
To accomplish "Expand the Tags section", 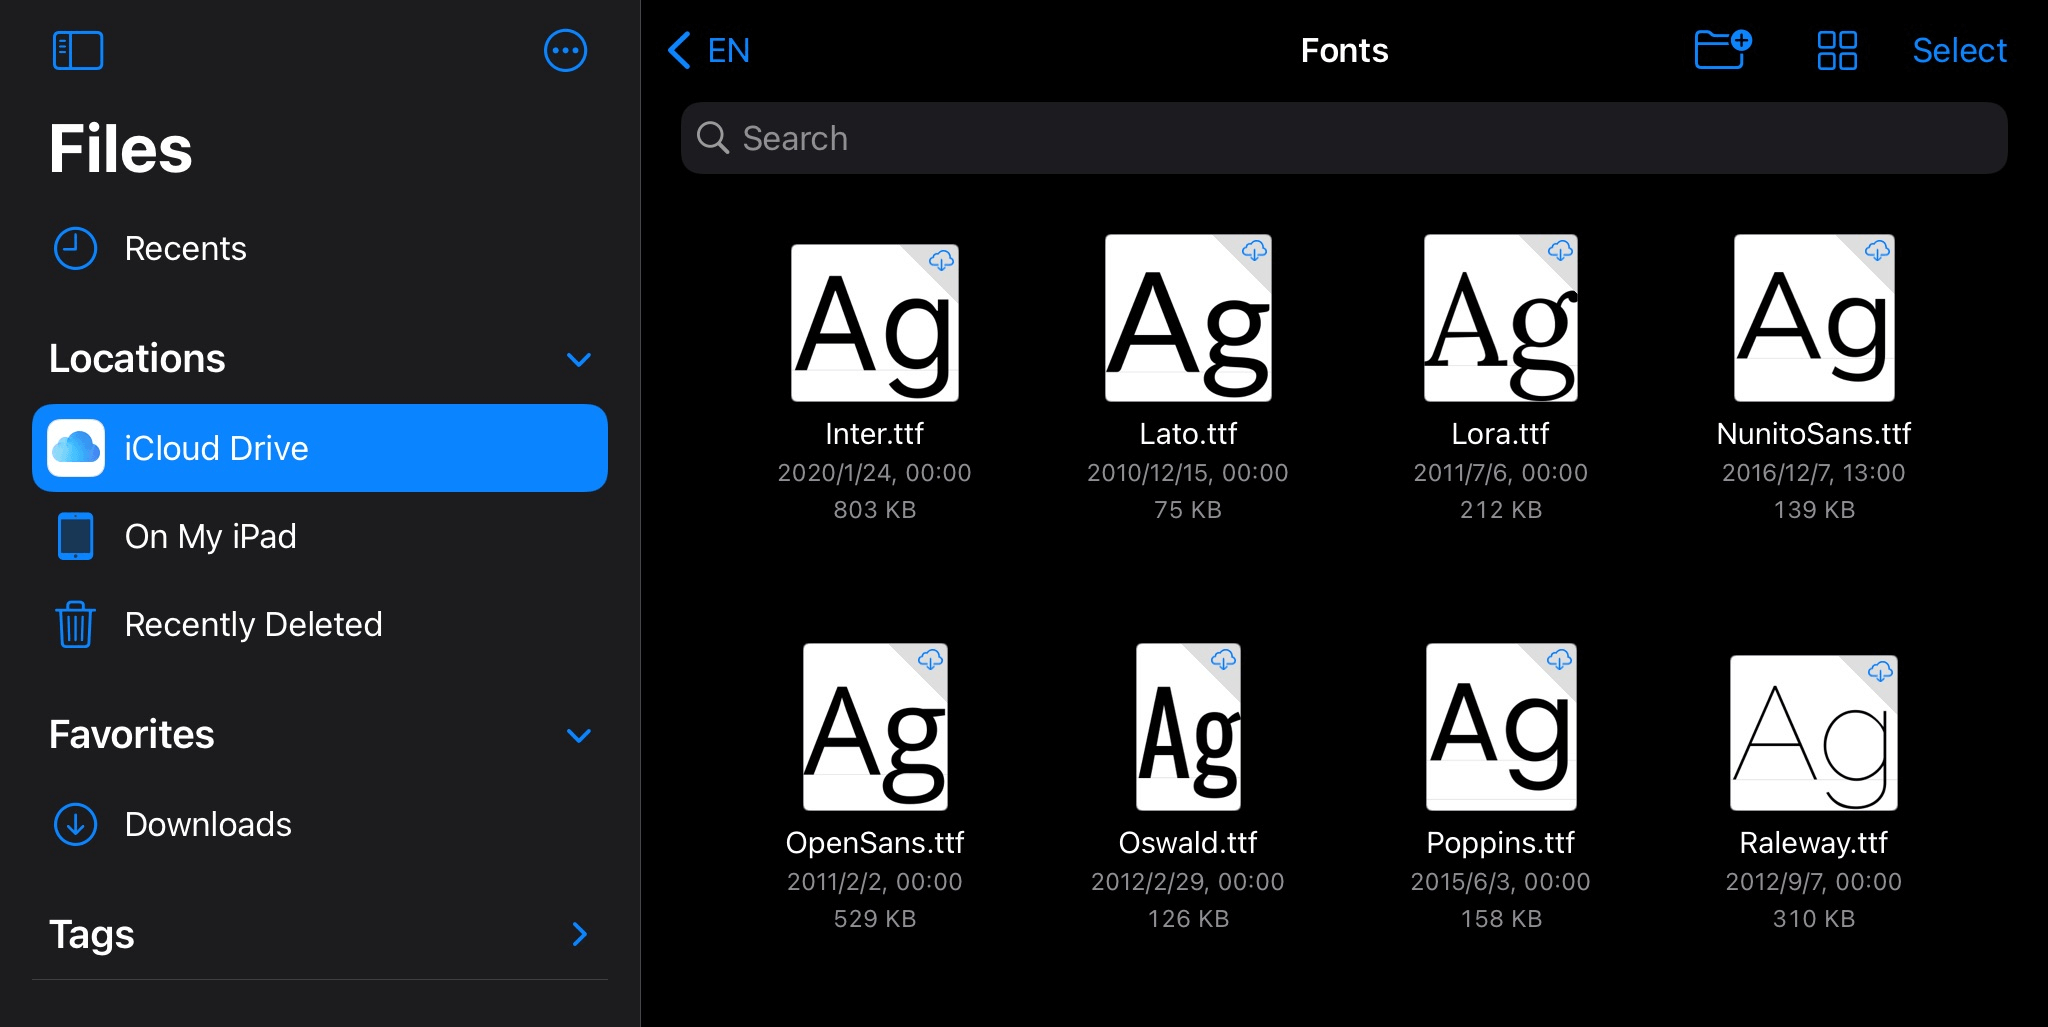I will pyautogui.click(x=579, y=934).
